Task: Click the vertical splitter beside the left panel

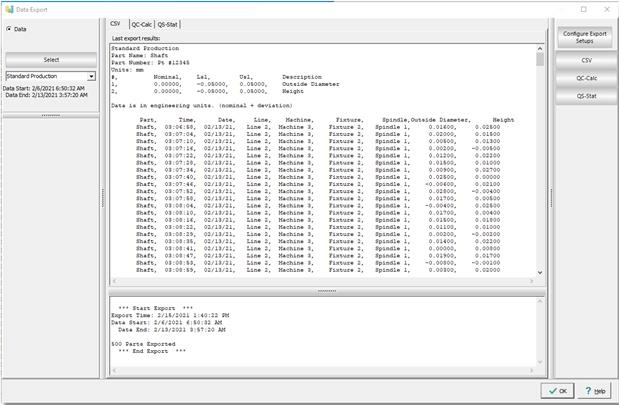Action: (103, 198)
